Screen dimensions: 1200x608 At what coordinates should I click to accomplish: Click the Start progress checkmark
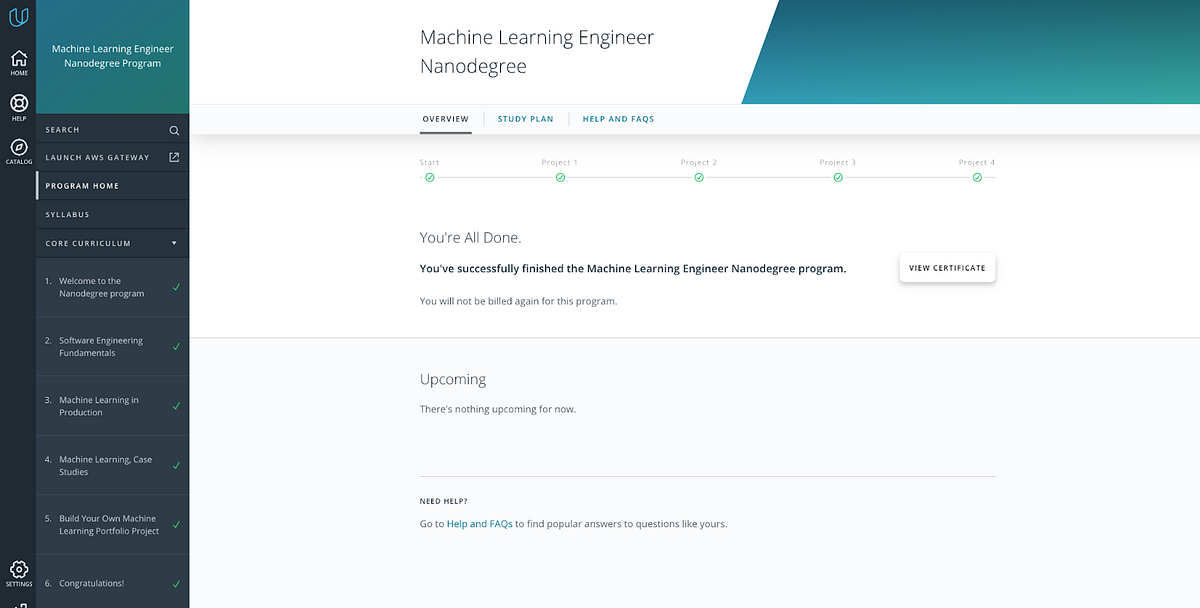pos(429,177)
